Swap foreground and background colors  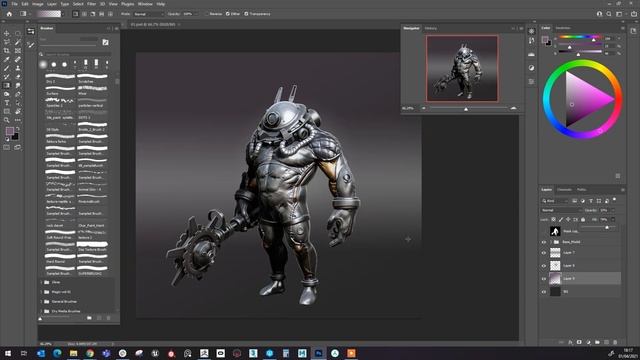18,129
